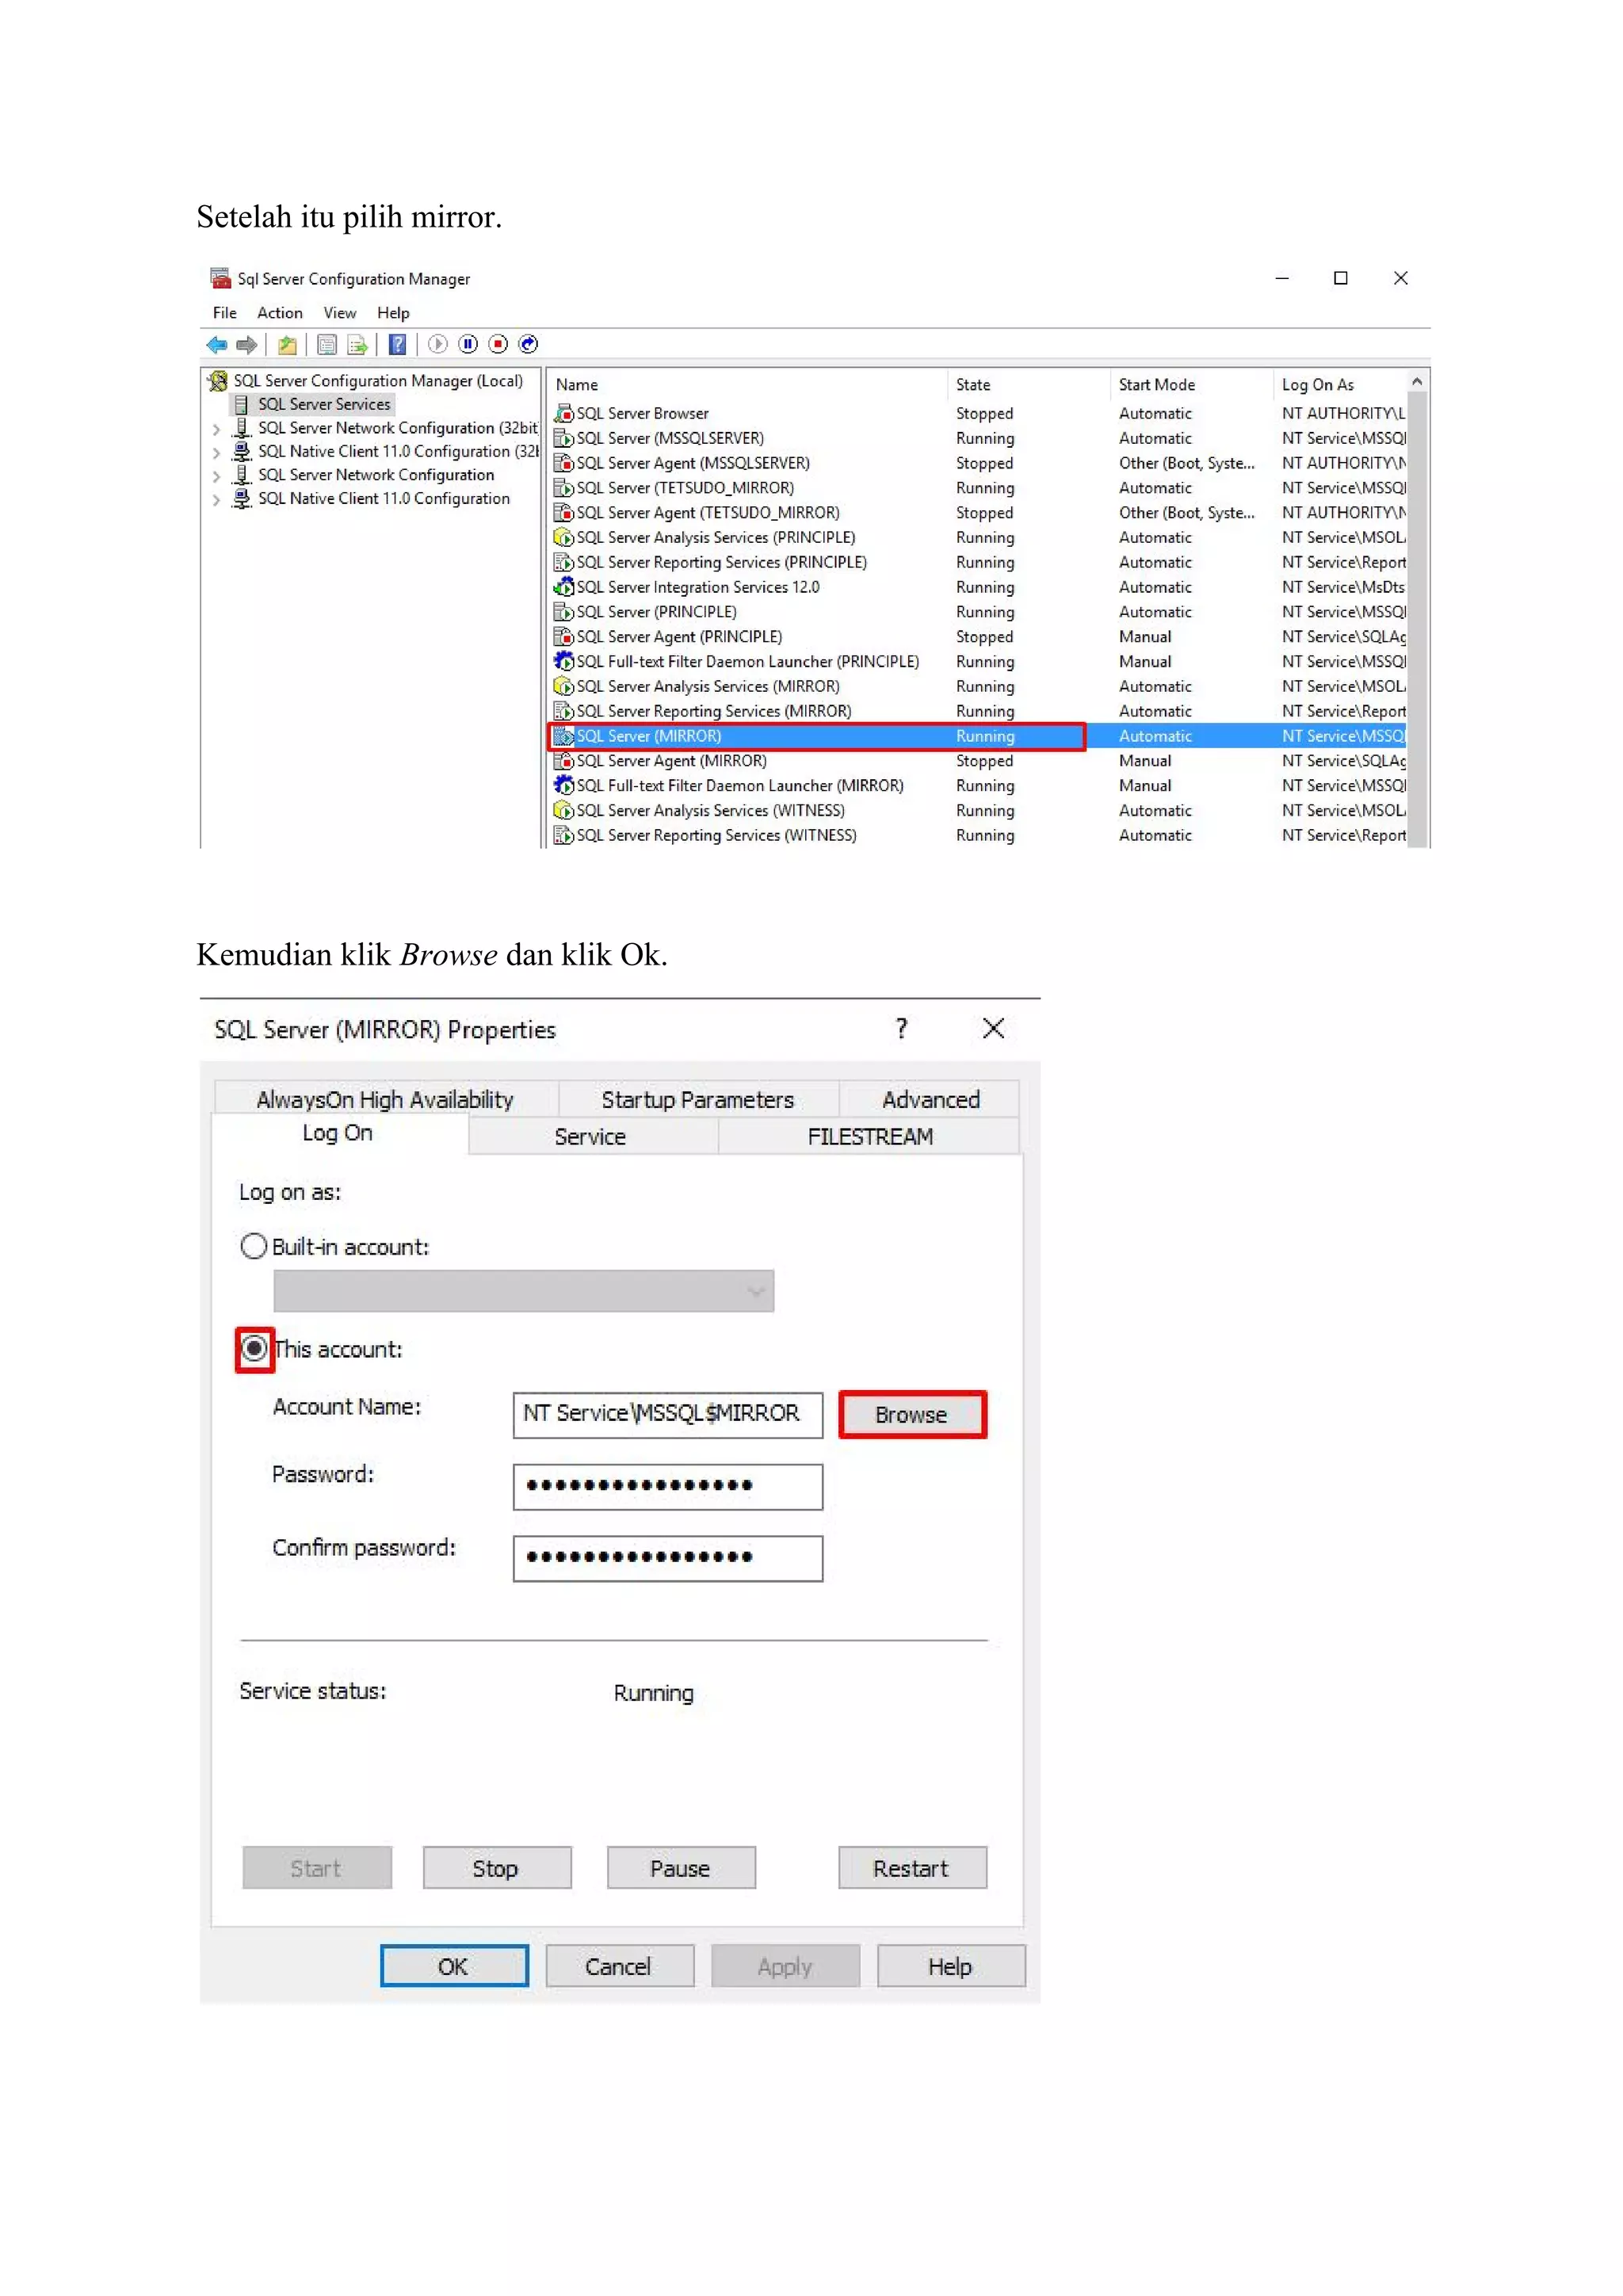Click the Restart service button
Image resolution: width=1623 pixels, height=2296 pixels.
click(912, 1868)
